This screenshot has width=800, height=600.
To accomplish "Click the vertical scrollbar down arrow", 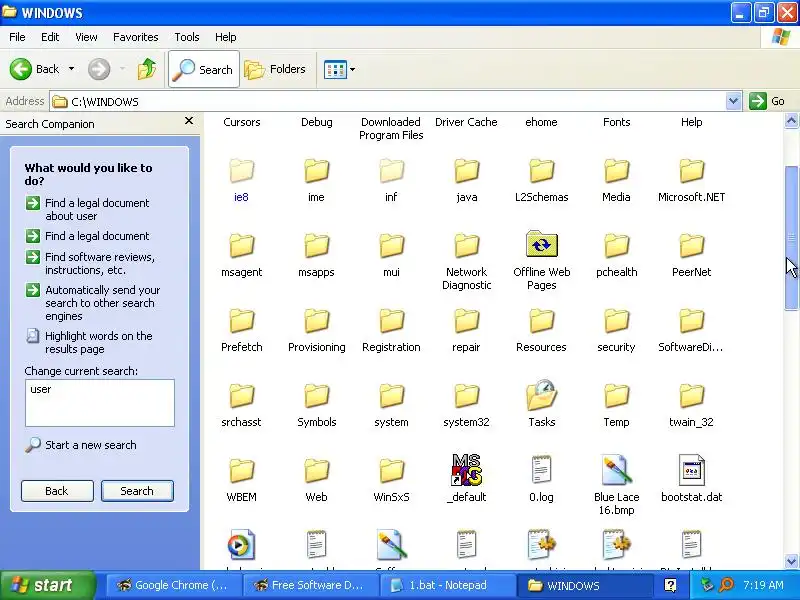I will (x=791, y=561).
